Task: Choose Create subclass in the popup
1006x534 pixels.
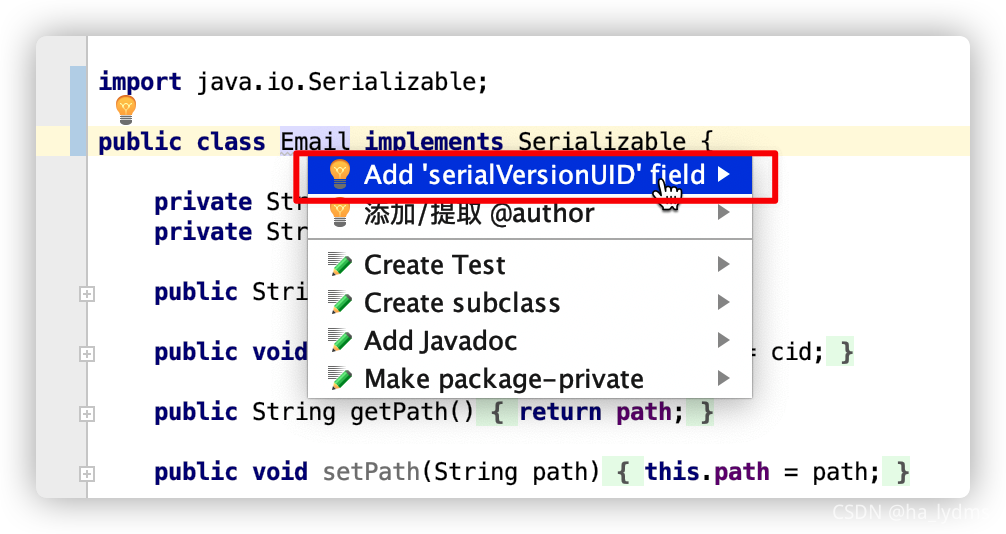Action: coord(462,303)
